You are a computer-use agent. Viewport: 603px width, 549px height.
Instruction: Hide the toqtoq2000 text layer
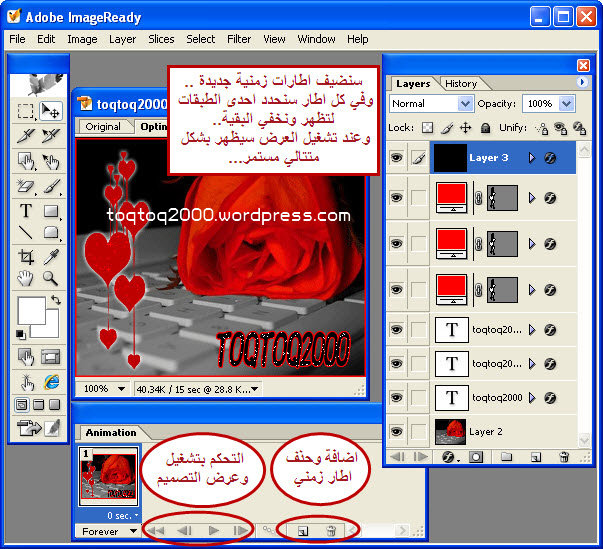397,397
